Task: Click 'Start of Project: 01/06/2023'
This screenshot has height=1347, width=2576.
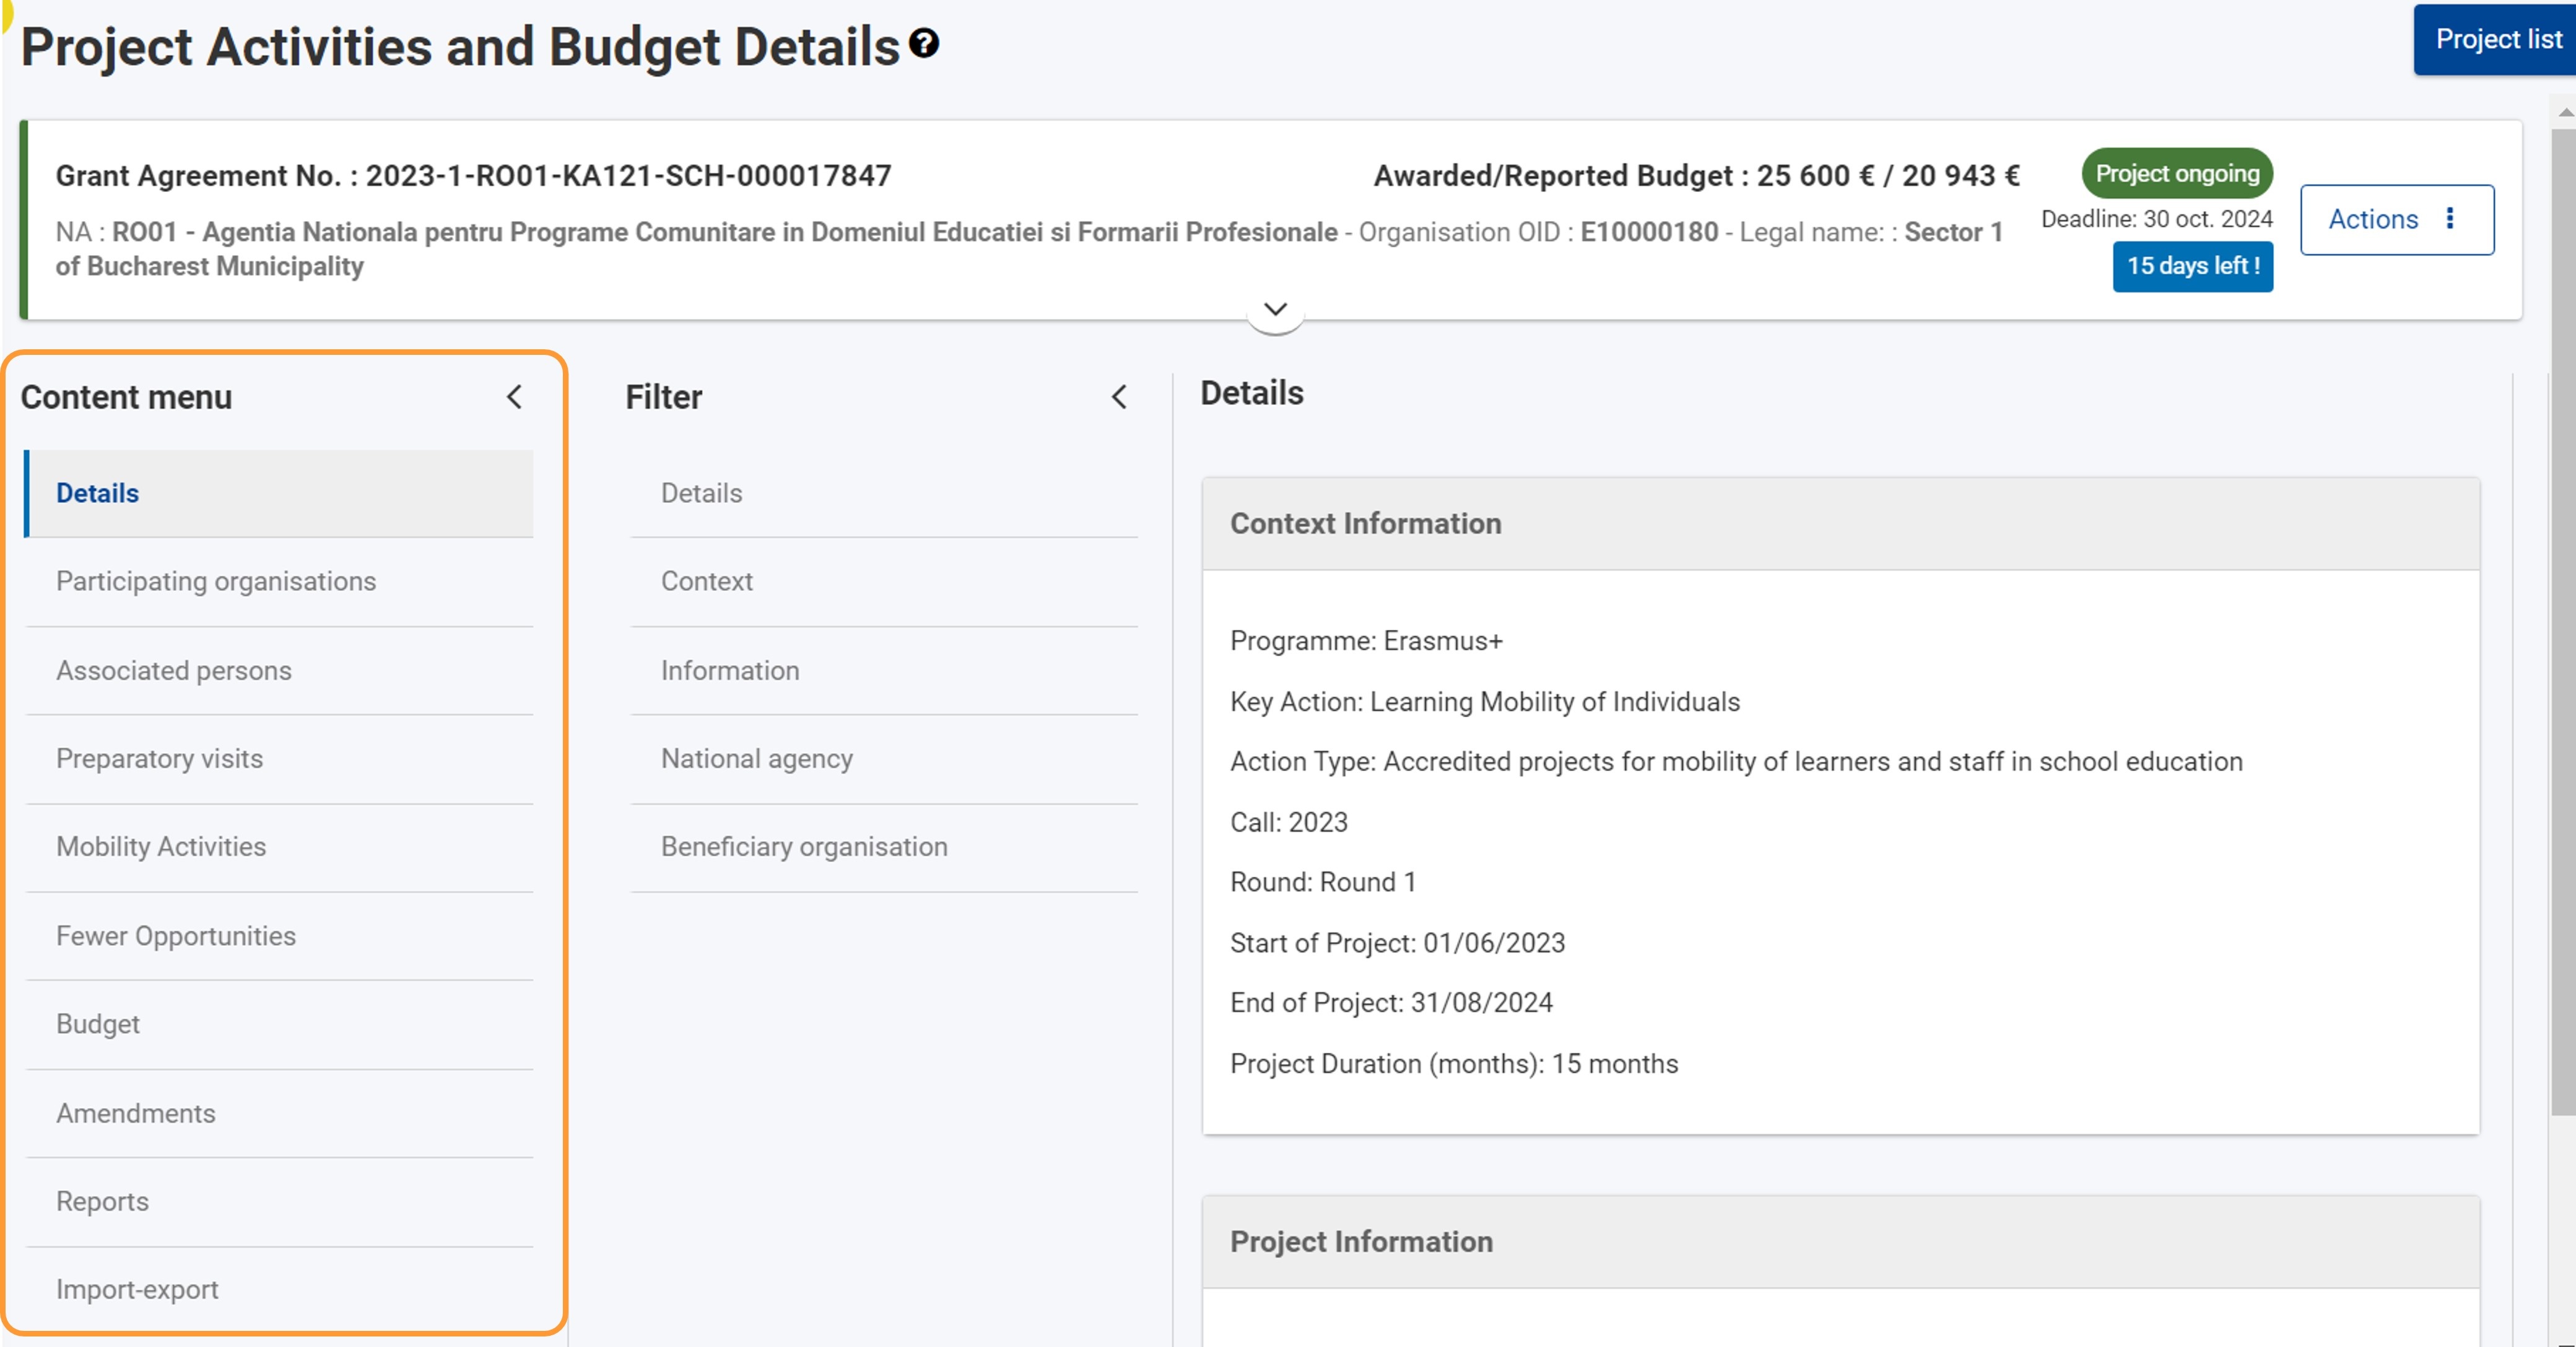Action: click(x=1397, y=943)
